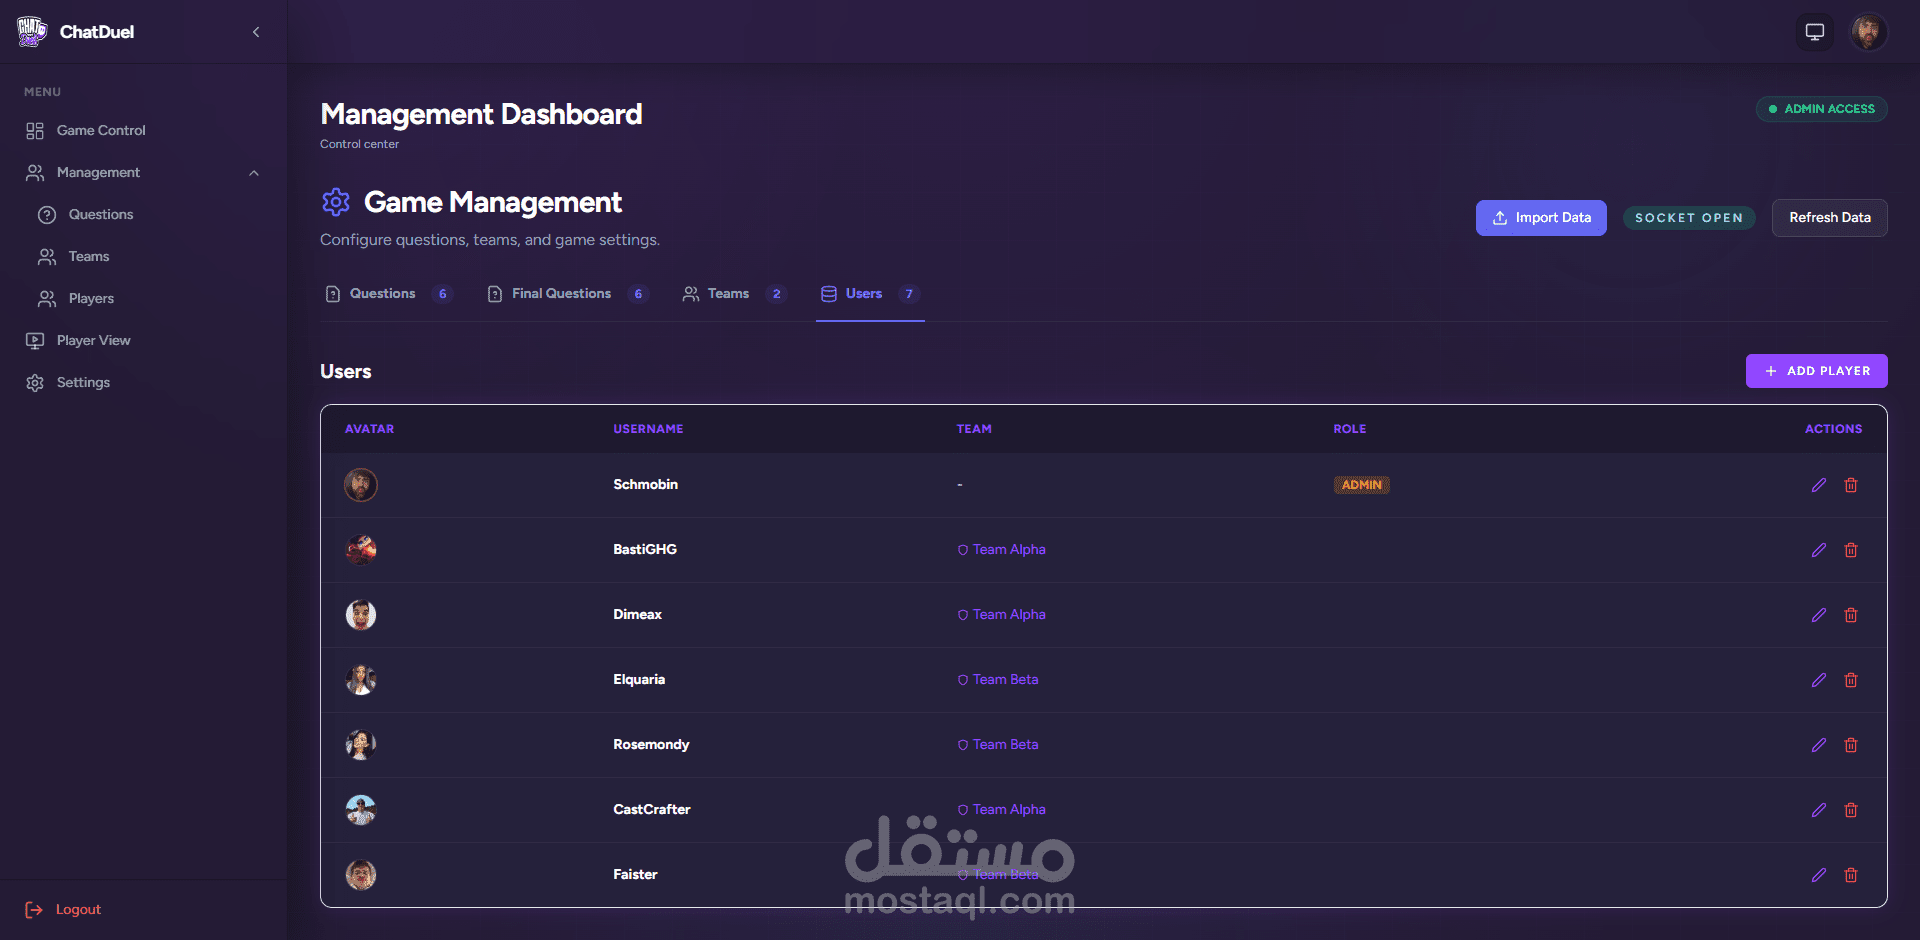The height and width of the screenshot is (940, 1920).
Task: Click the username Dimeax
Action: pos(637,615)
